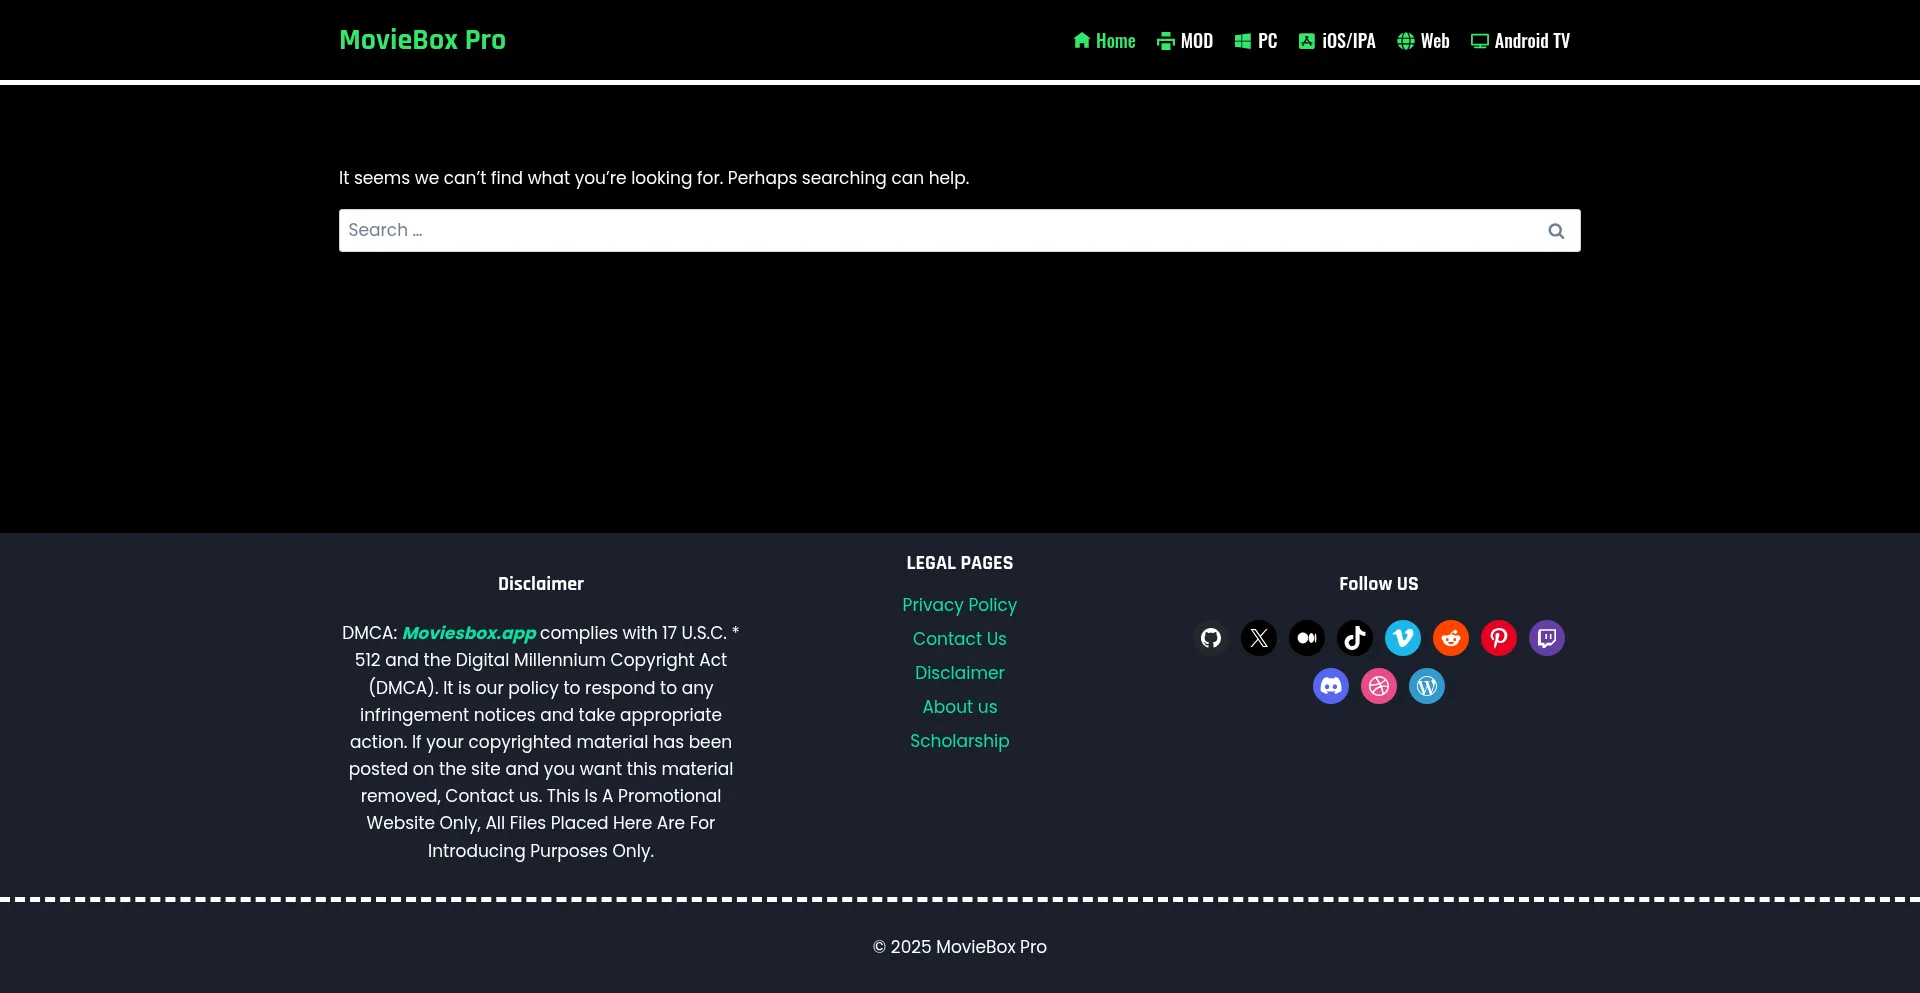Open the Privacy Policy link
1920x993 pixels.
[x=959, y=605]
